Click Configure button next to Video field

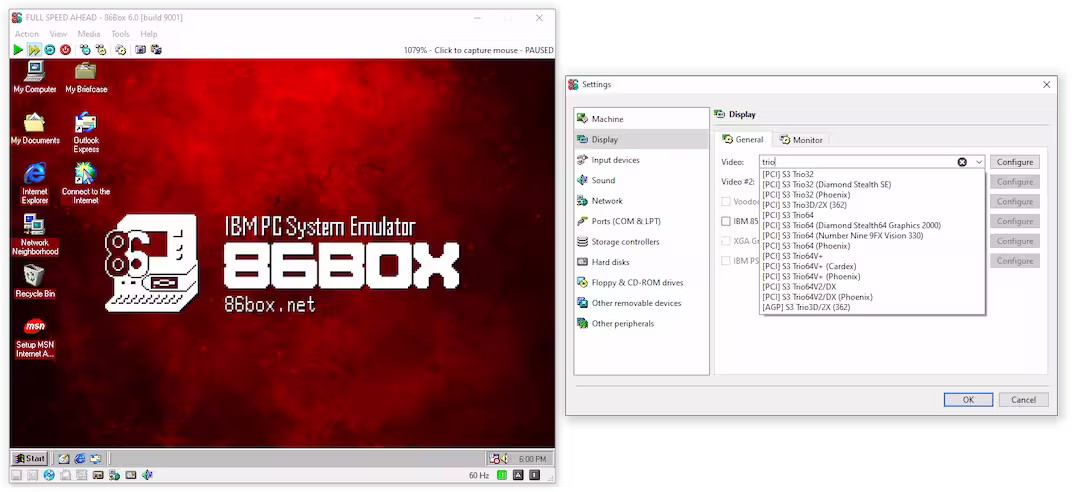(x=1015, y=162)
